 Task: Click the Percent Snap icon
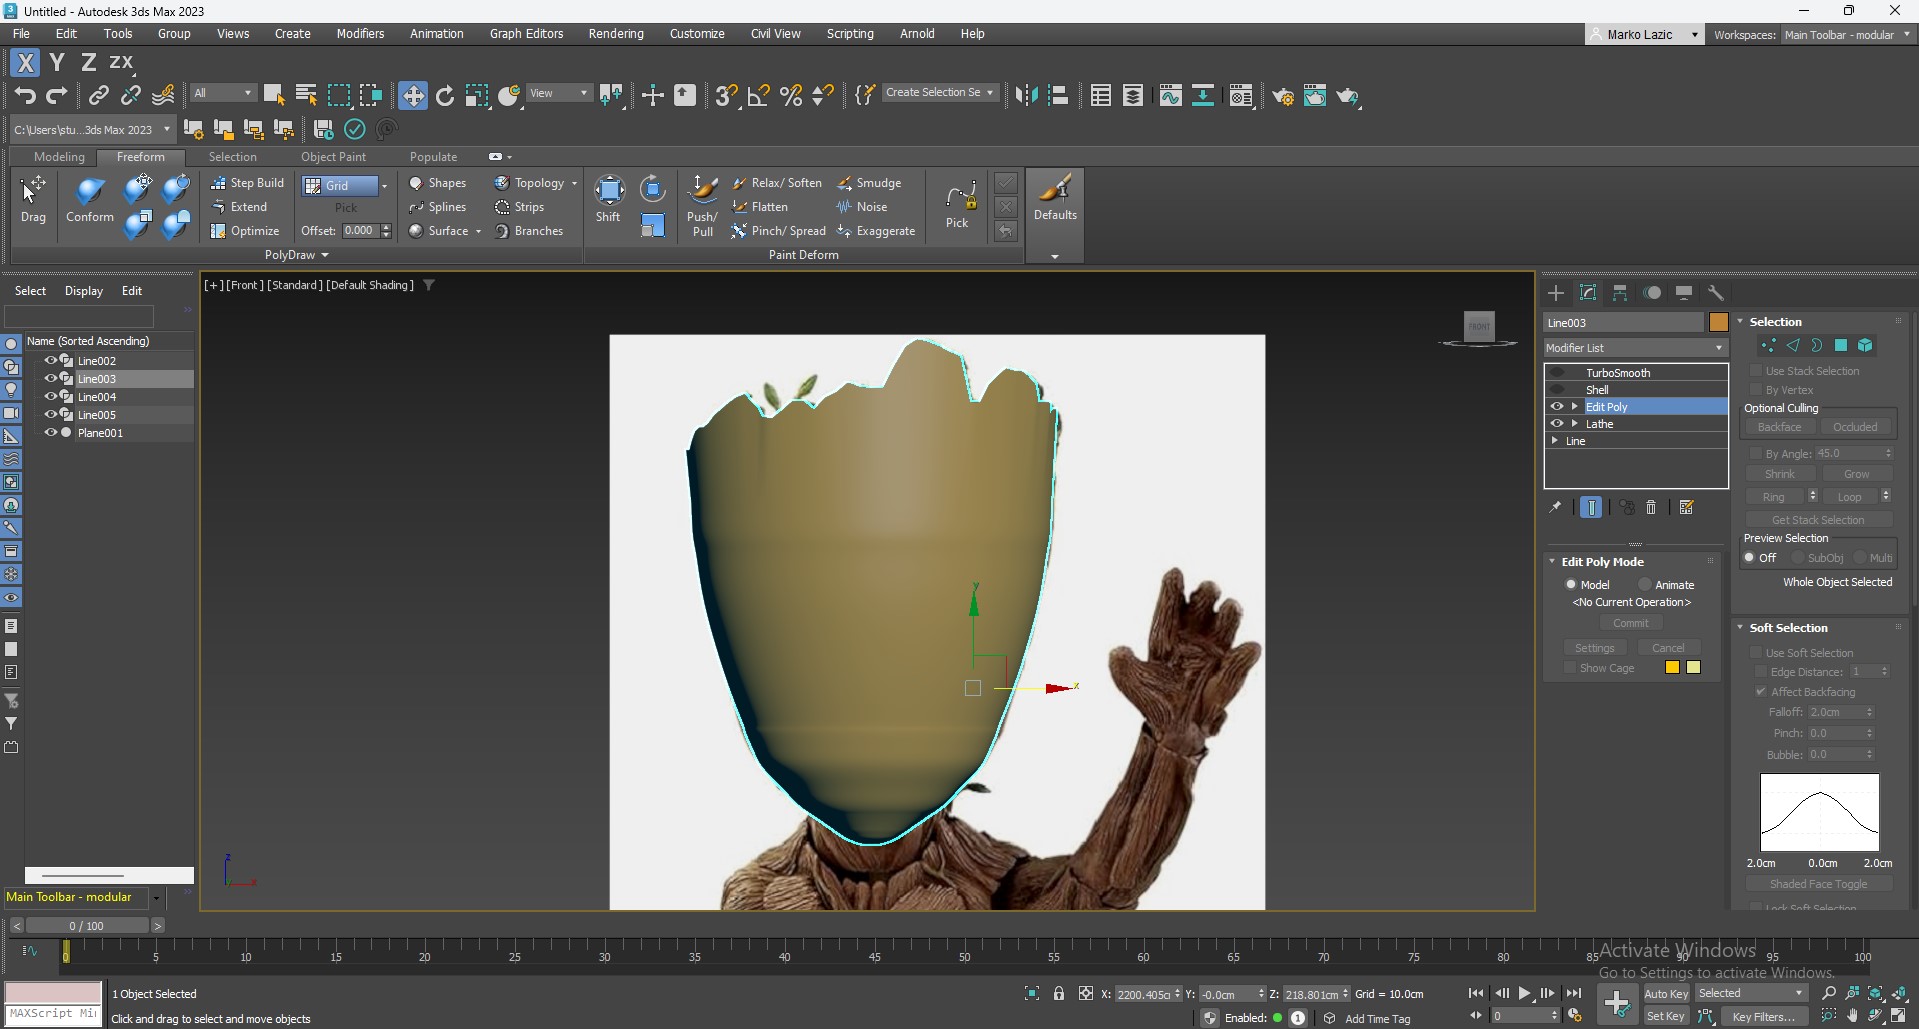(x=791, y=96)
